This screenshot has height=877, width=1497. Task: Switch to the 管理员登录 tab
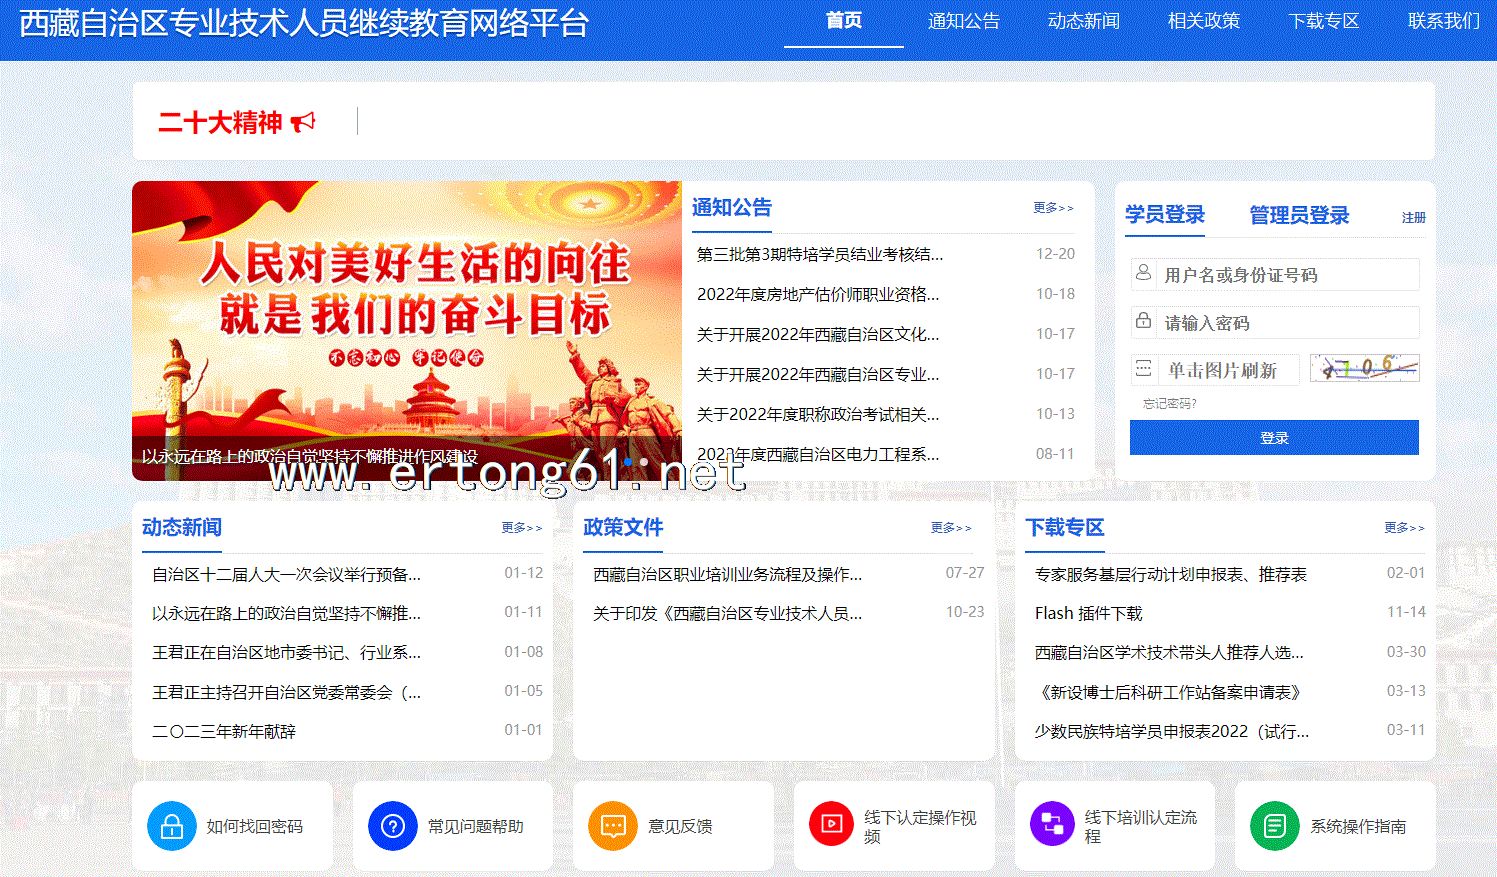[1299, 215]
